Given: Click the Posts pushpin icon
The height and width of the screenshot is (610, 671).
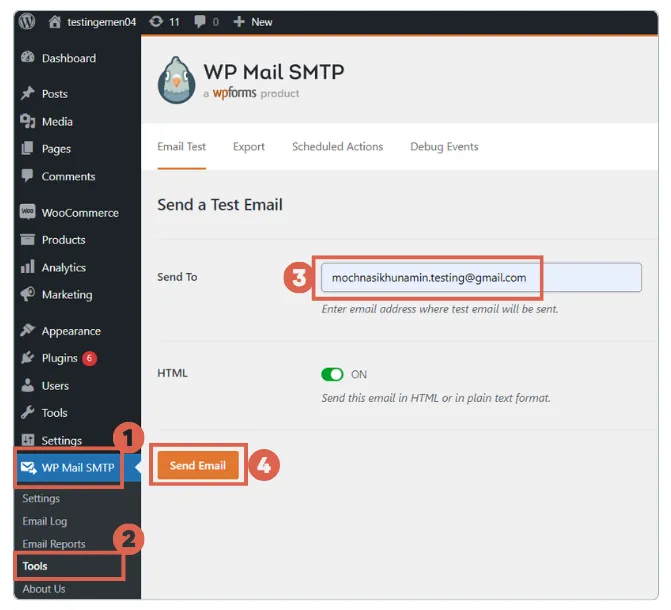Looking at the screenshot, I should click(x=27, y=93).
